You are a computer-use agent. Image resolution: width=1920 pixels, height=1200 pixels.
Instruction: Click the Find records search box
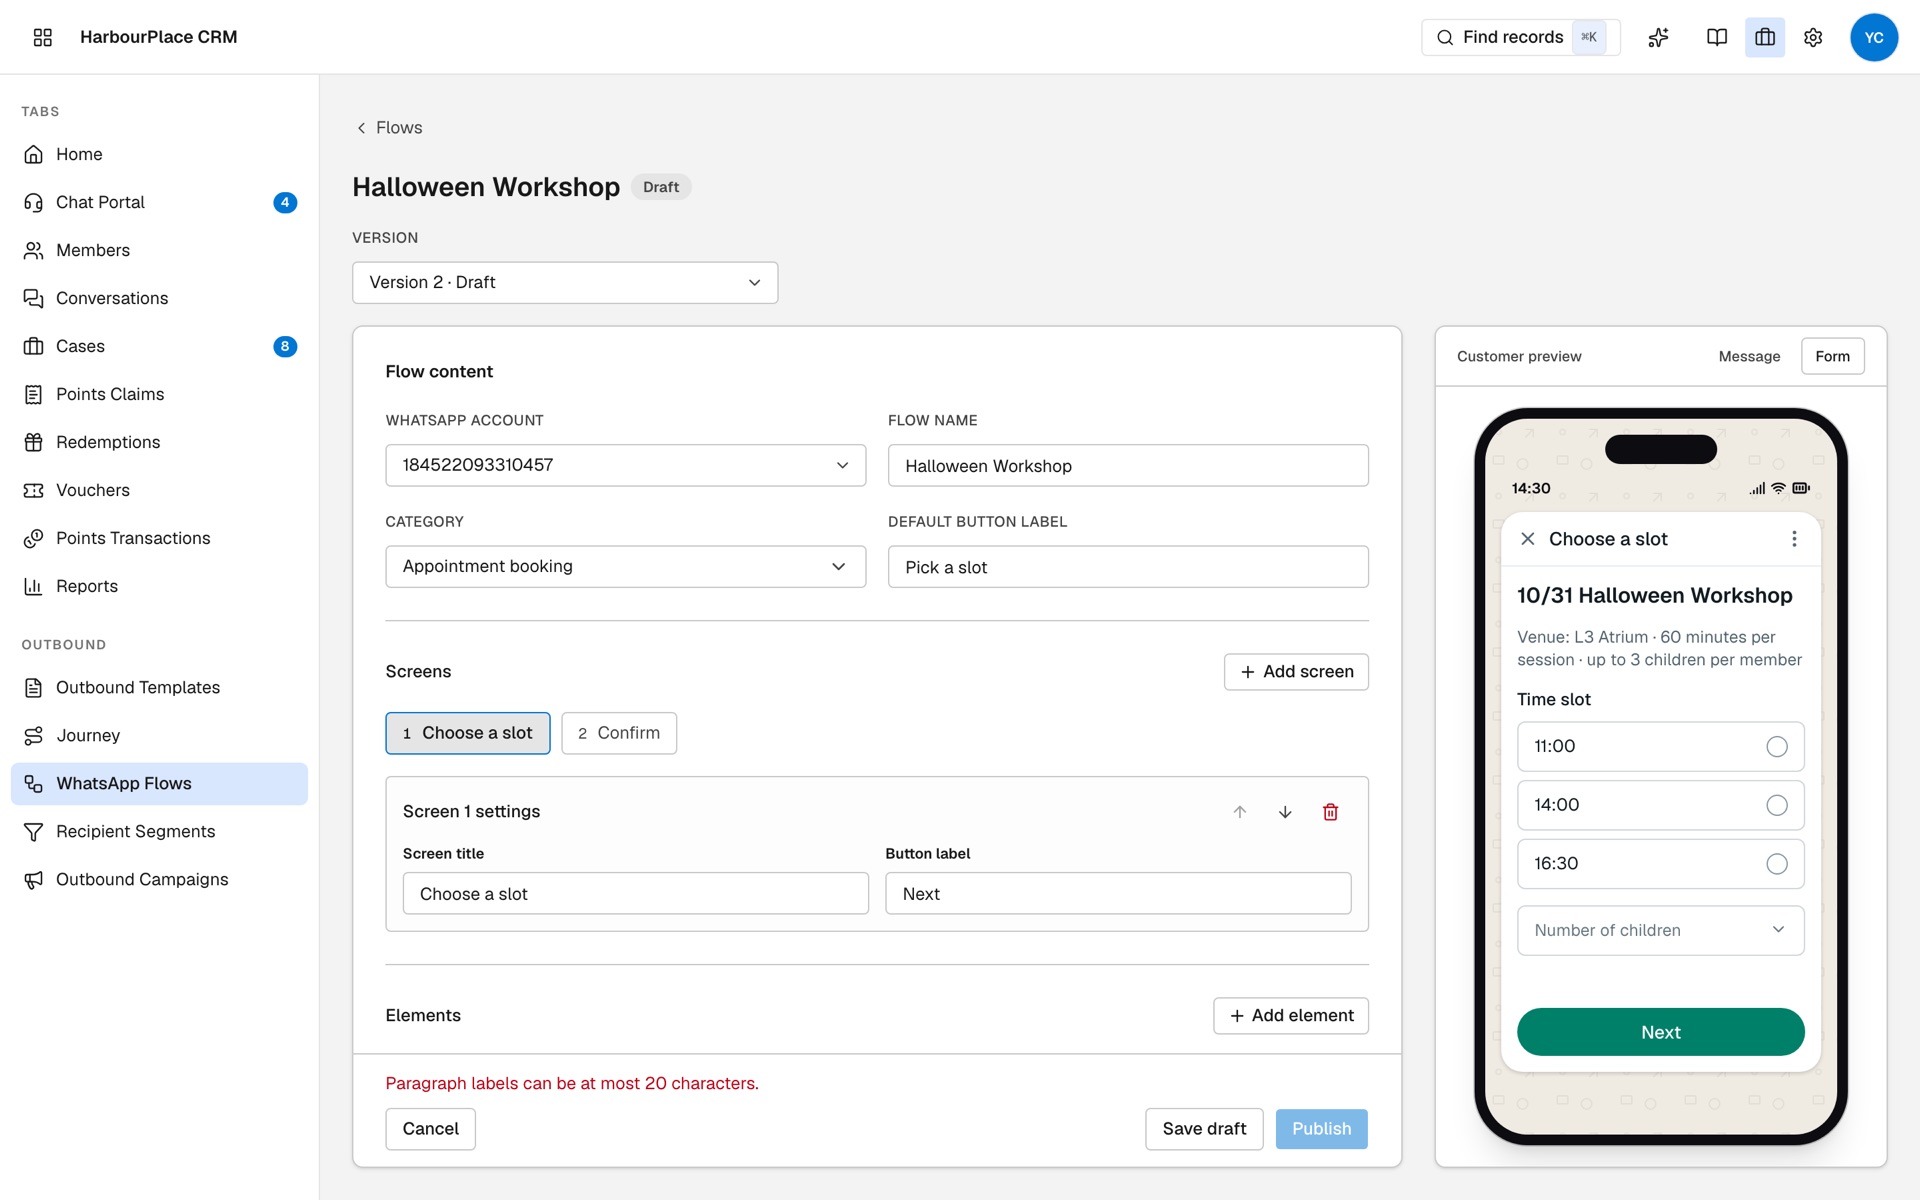tap(1520, 37)
